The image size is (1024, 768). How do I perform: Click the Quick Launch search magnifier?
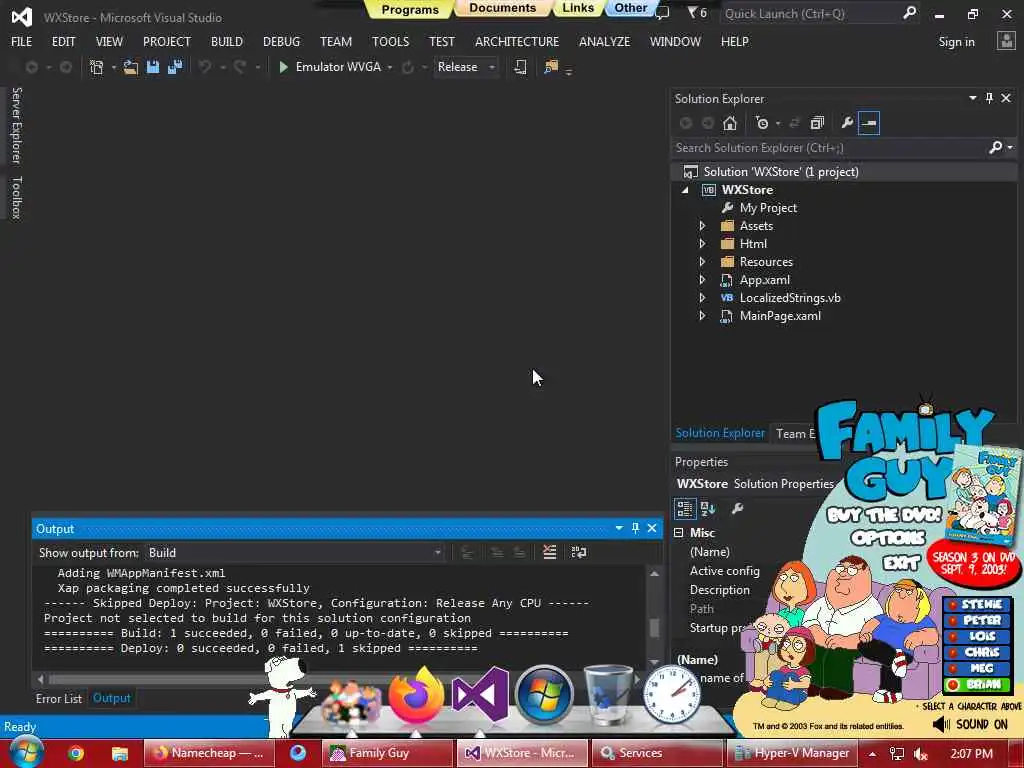coord(909,13)
